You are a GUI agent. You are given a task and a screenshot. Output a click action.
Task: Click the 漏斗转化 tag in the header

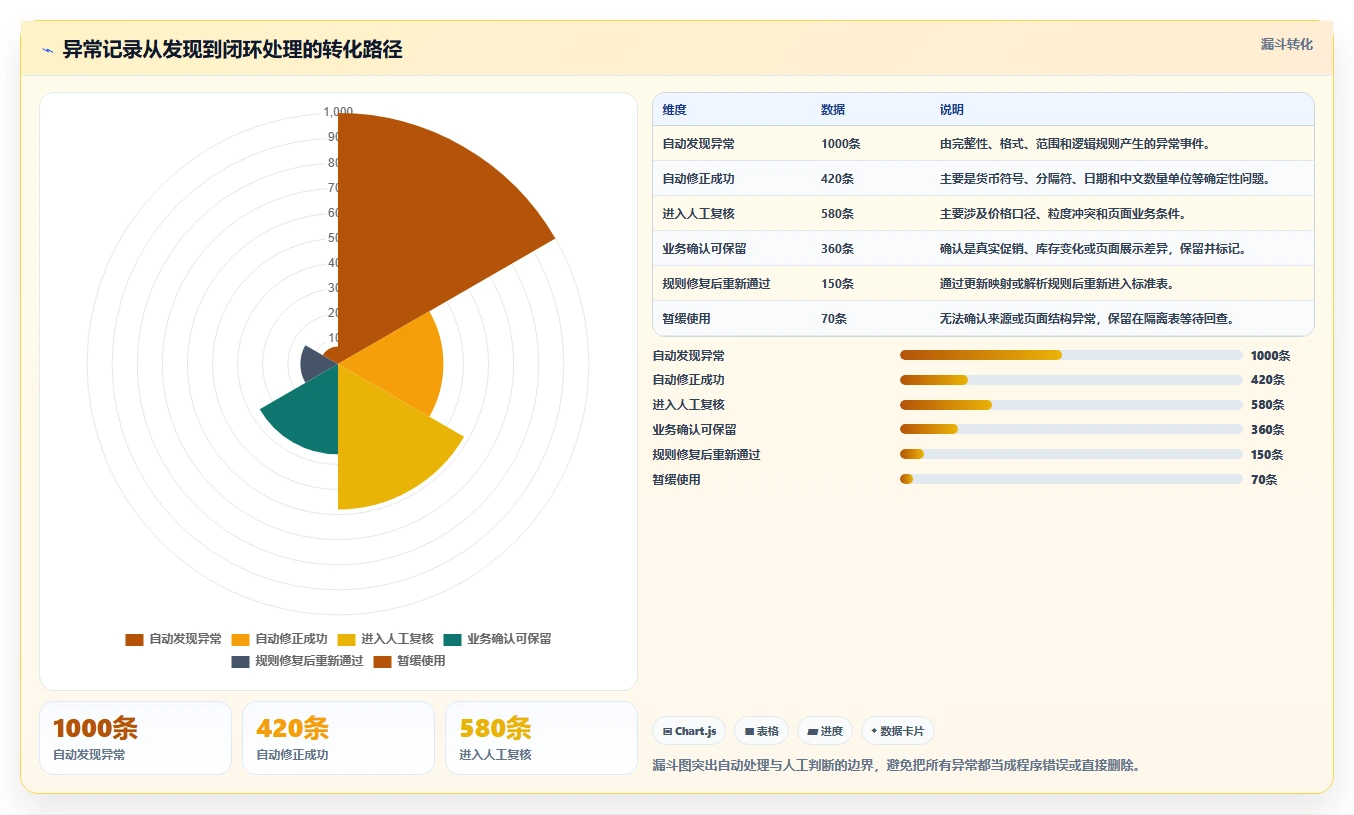(1286, 45)
